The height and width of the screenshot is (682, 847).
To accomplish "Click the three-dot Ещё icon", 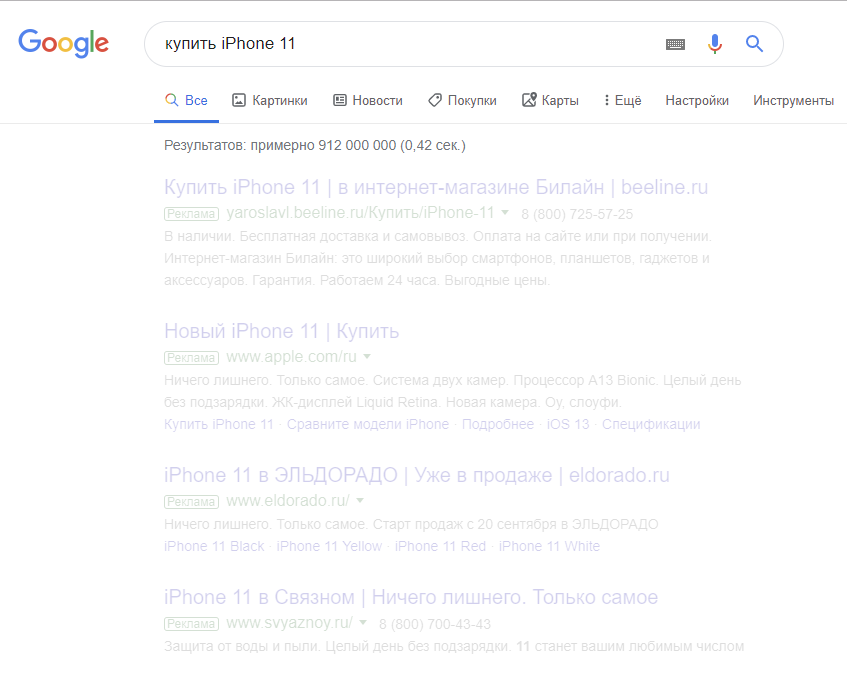I will (x=607, y=100).
